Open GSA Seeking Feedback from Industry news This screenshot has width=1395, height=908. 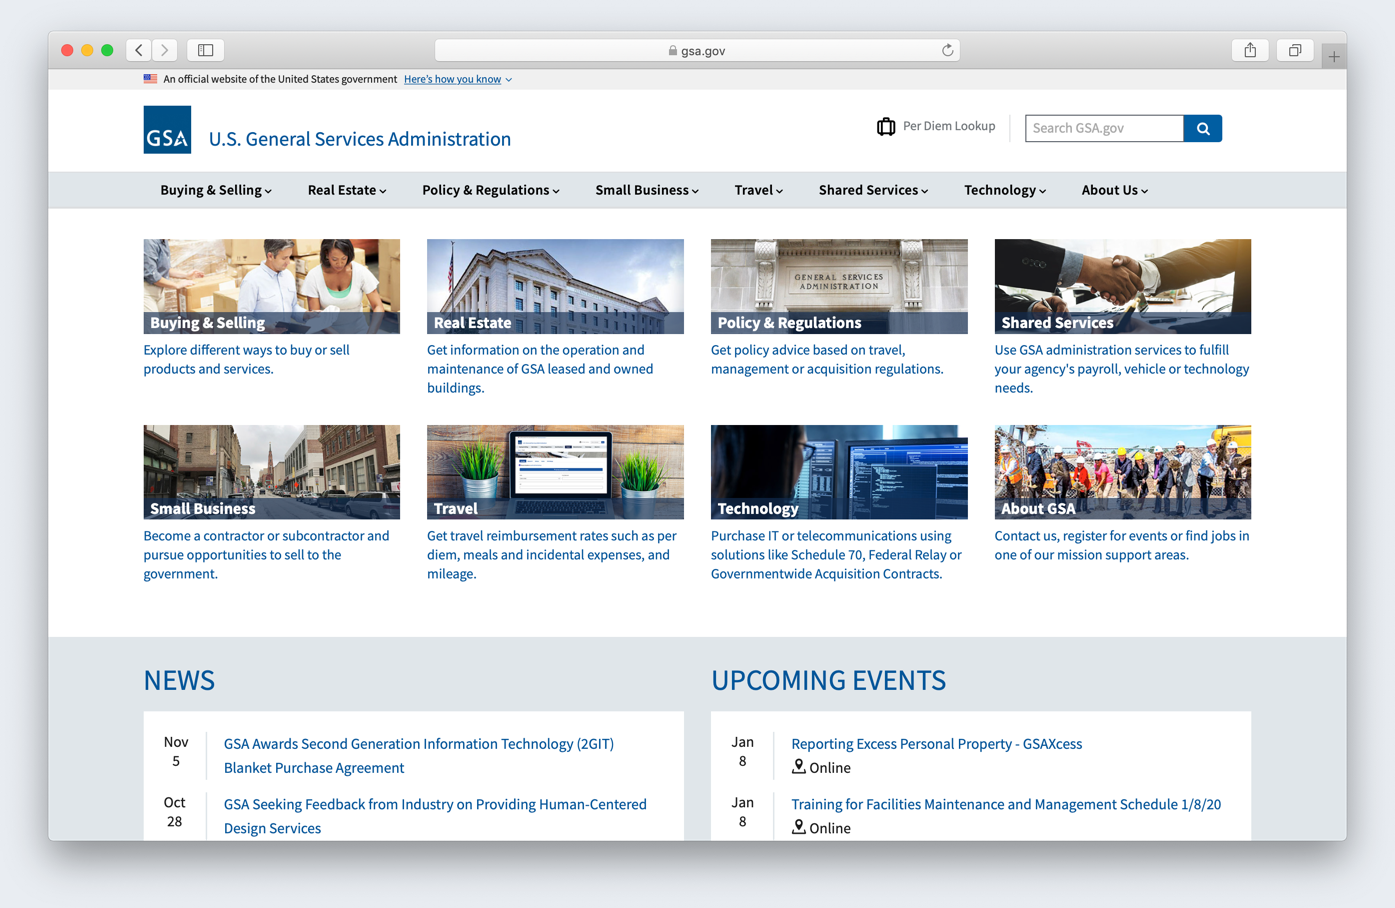coord(435,816)
